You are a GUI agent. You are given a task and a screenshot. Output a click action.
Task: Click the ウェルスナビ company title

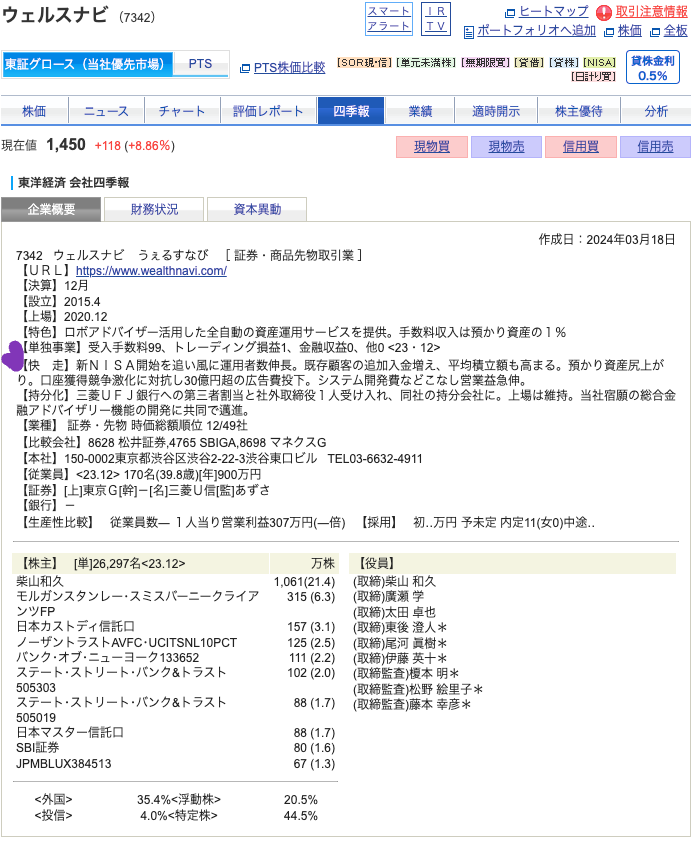[54, 15]
